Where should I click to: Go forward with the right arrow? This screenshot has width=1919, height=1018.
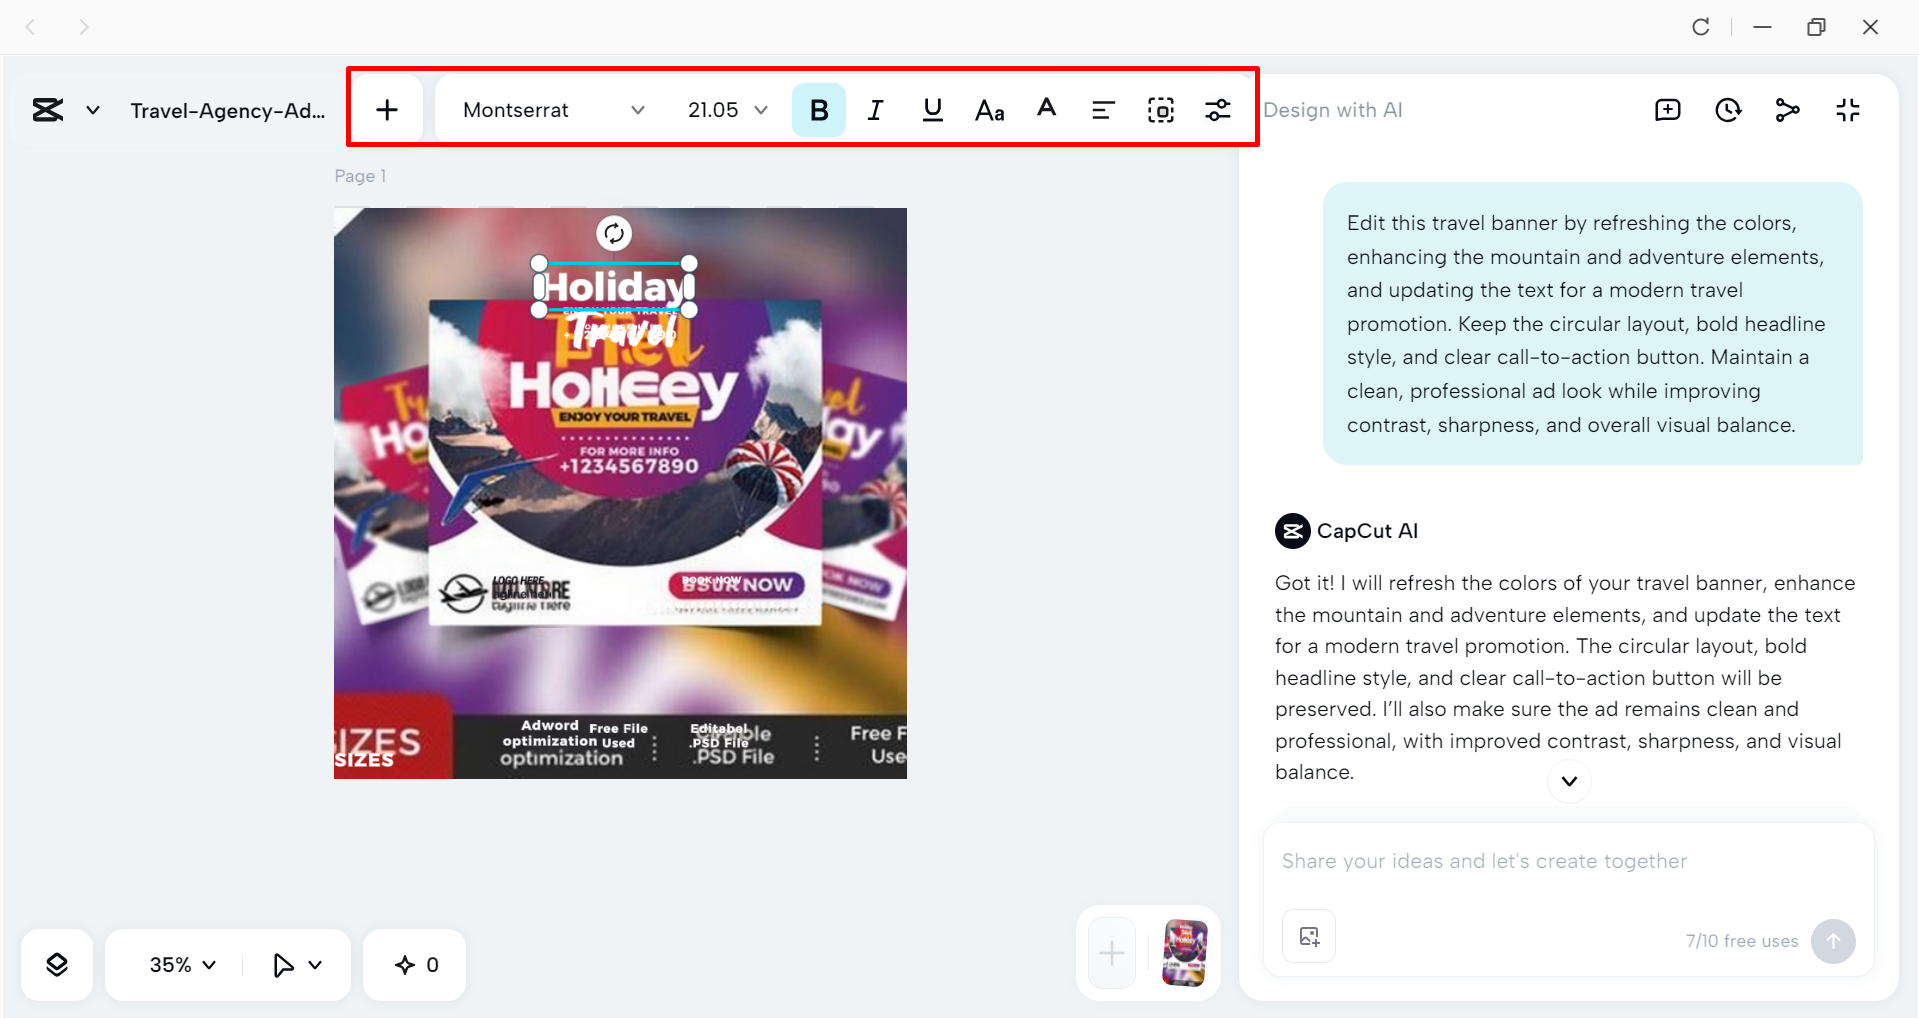84,27
